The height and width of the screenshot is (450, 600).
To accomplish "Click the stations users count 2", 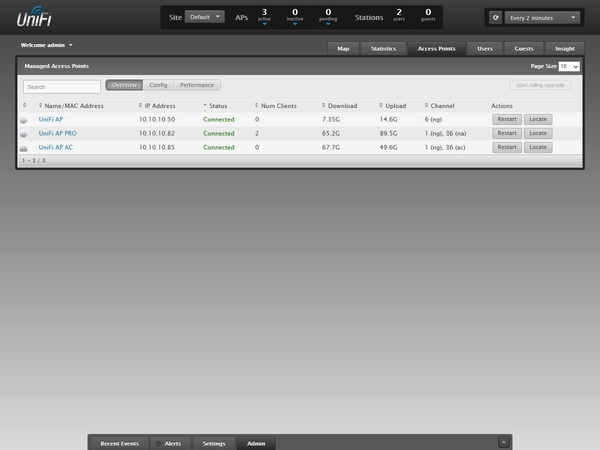I will 399,15.
